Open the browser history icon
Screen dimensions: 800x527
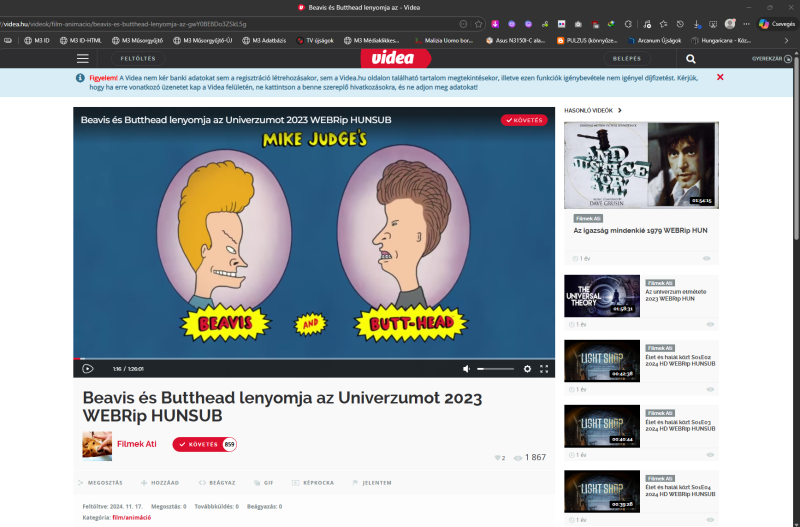point(680,24)
